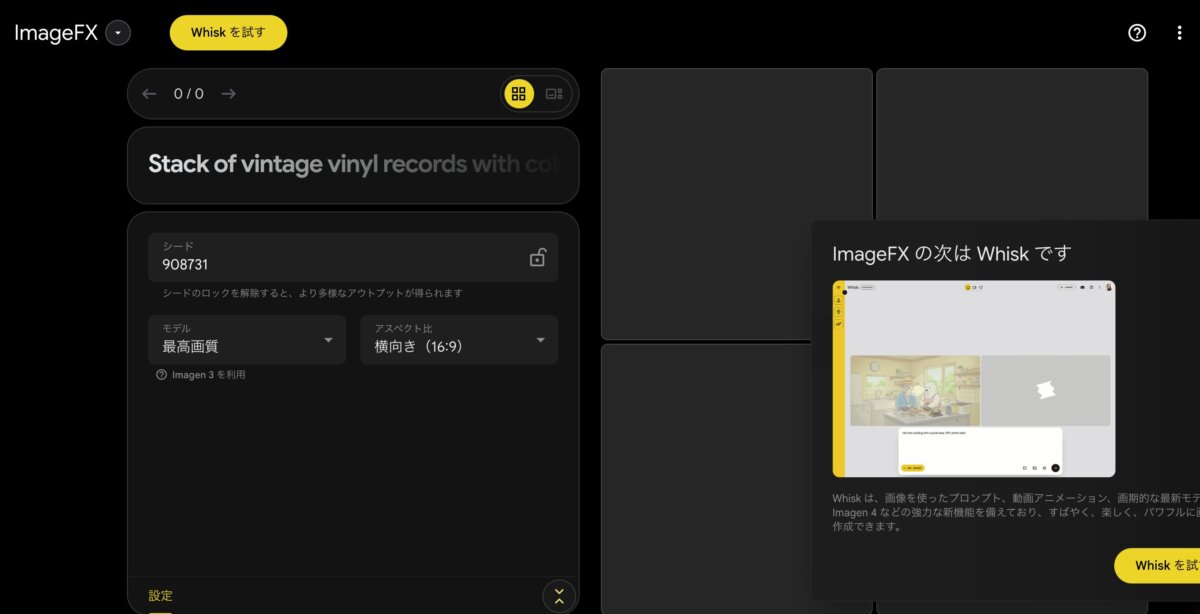1200x614 pixels.
Task: Open the アスペクト比 横向き (16:9) dropdown
Action: point(459,340)
